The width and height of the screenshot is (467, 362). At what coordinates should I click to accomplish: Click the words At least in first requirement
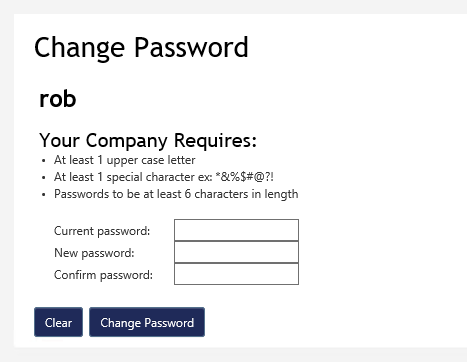(x=74, y=160)
